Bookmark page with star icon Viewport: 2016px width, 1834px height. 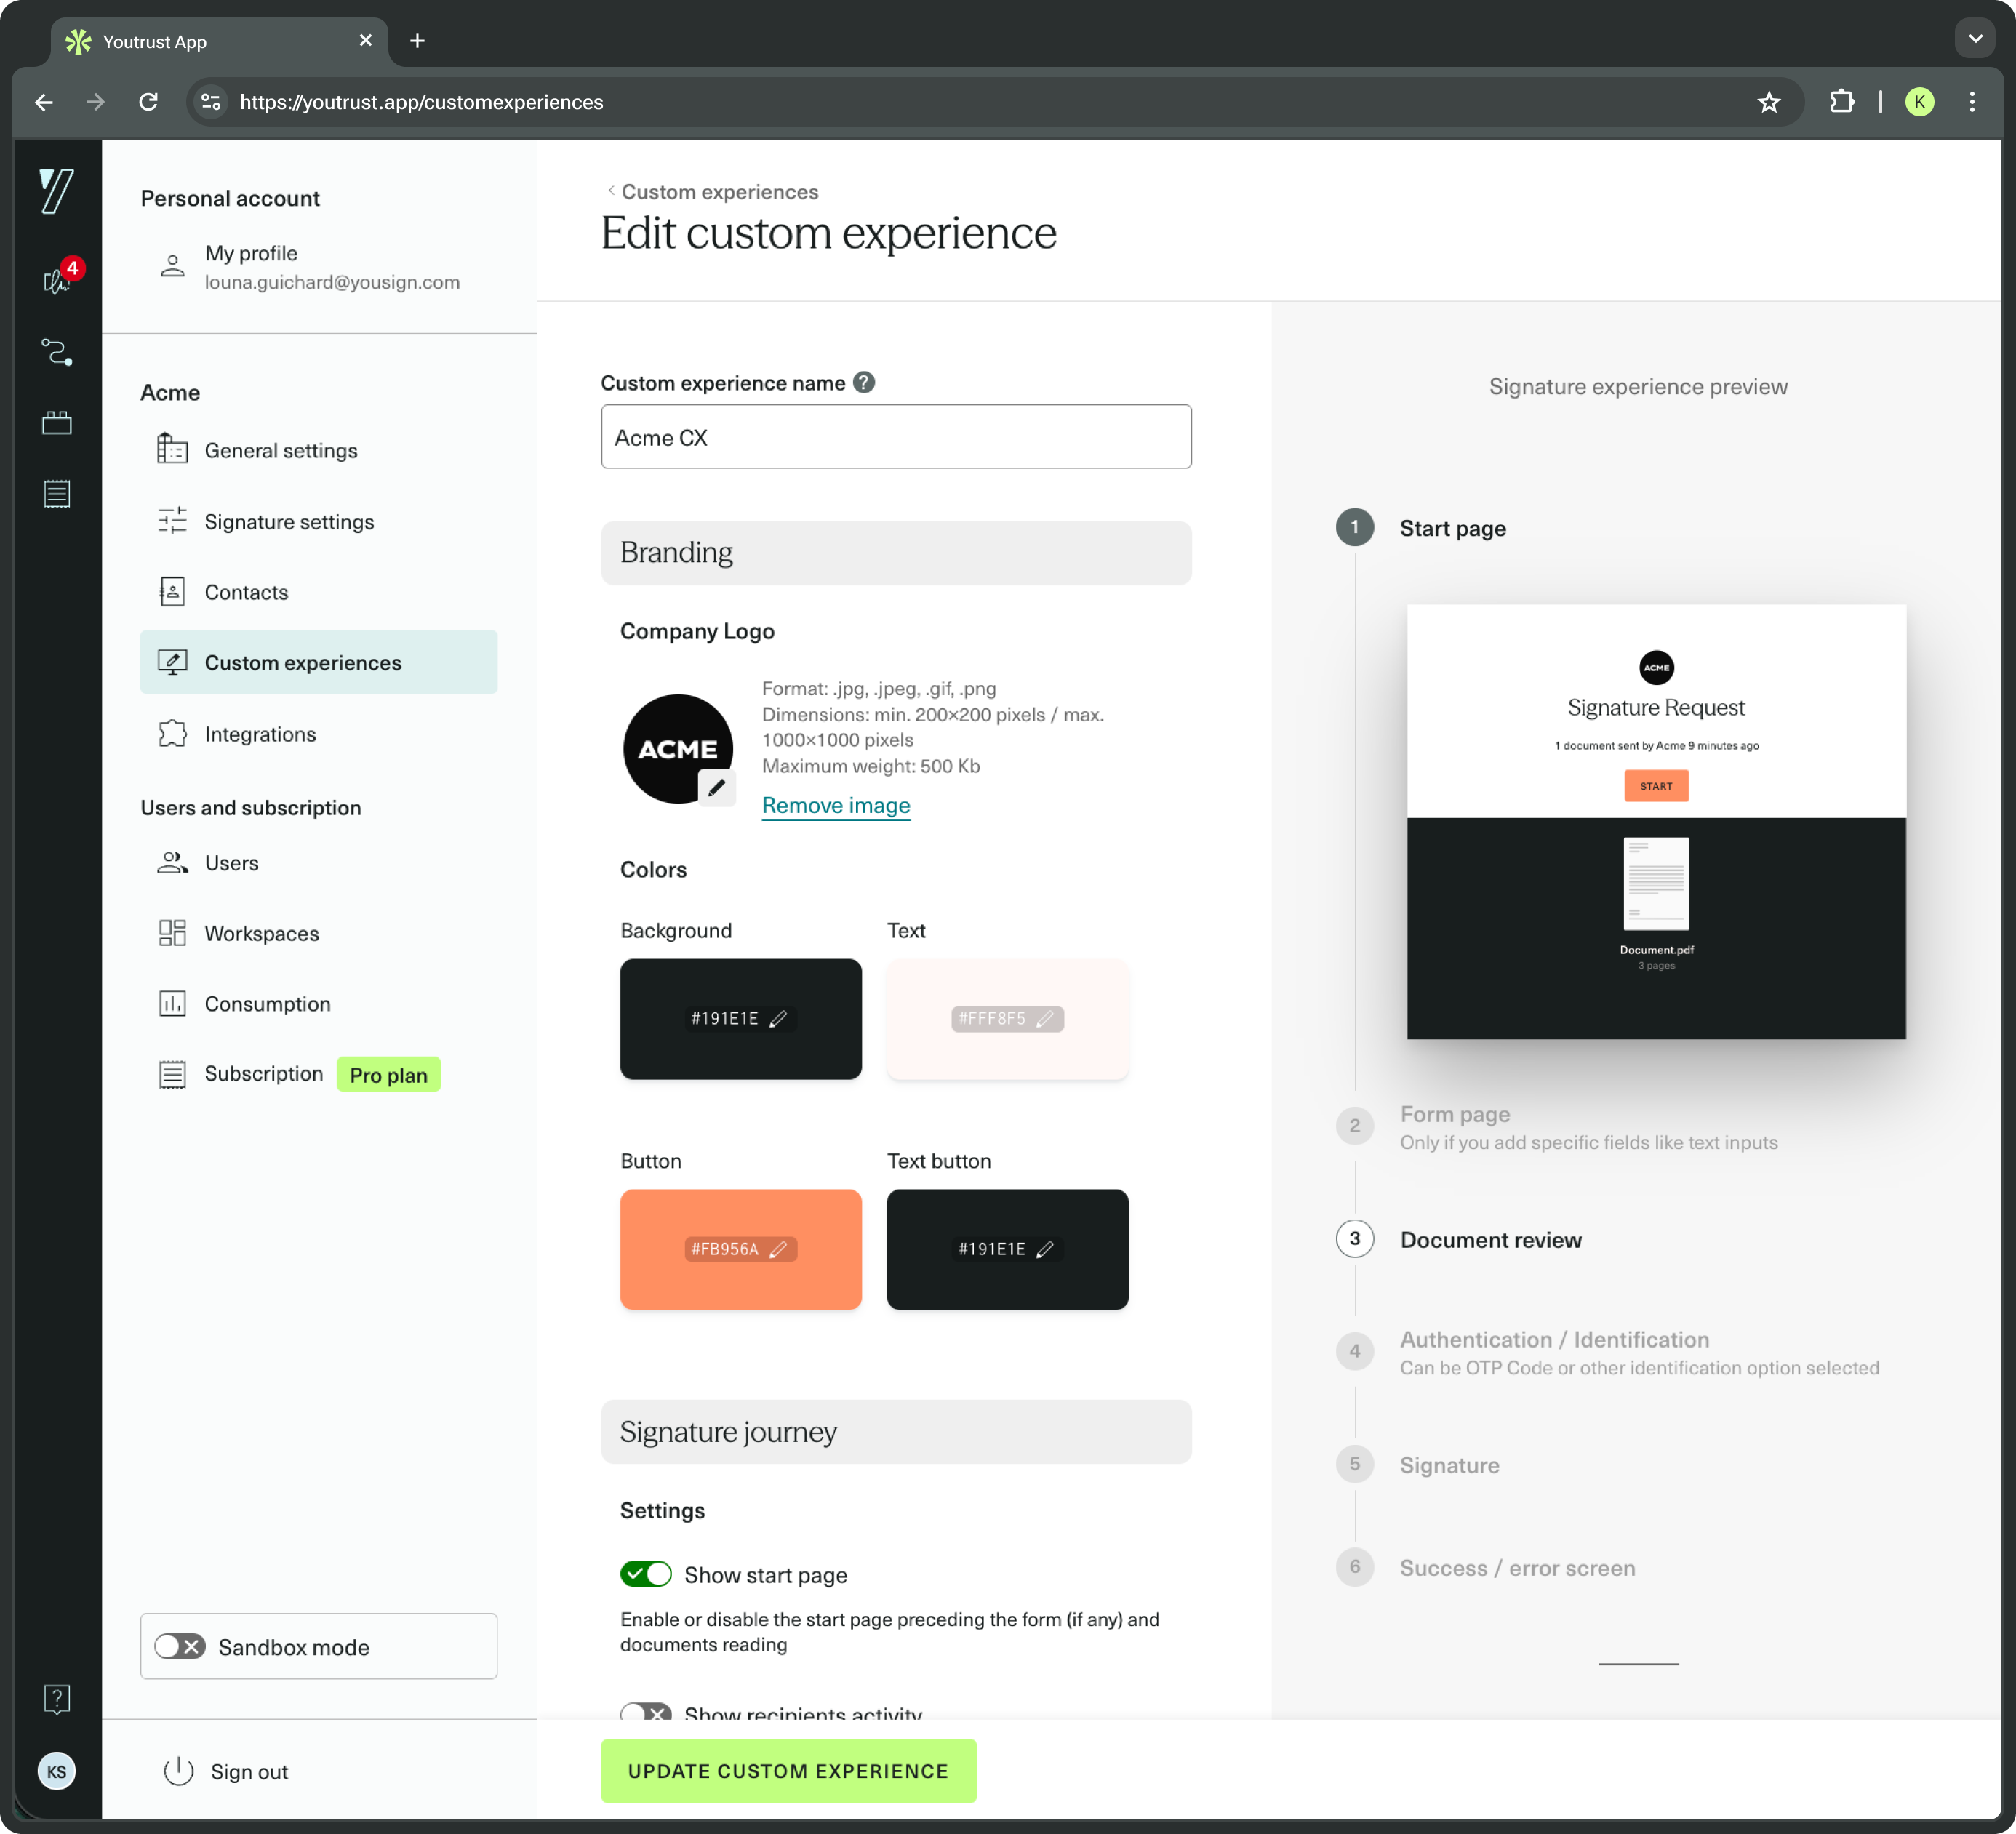[1768, 102]
